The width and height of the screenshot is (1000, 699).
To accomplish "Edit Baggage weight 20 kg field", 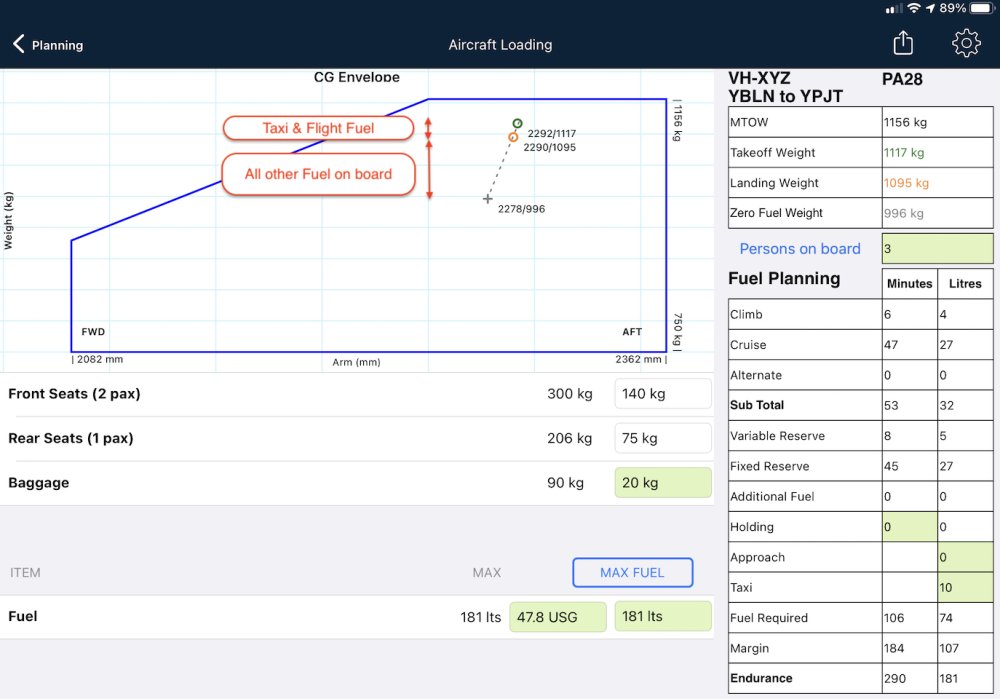I will (663, 483).
